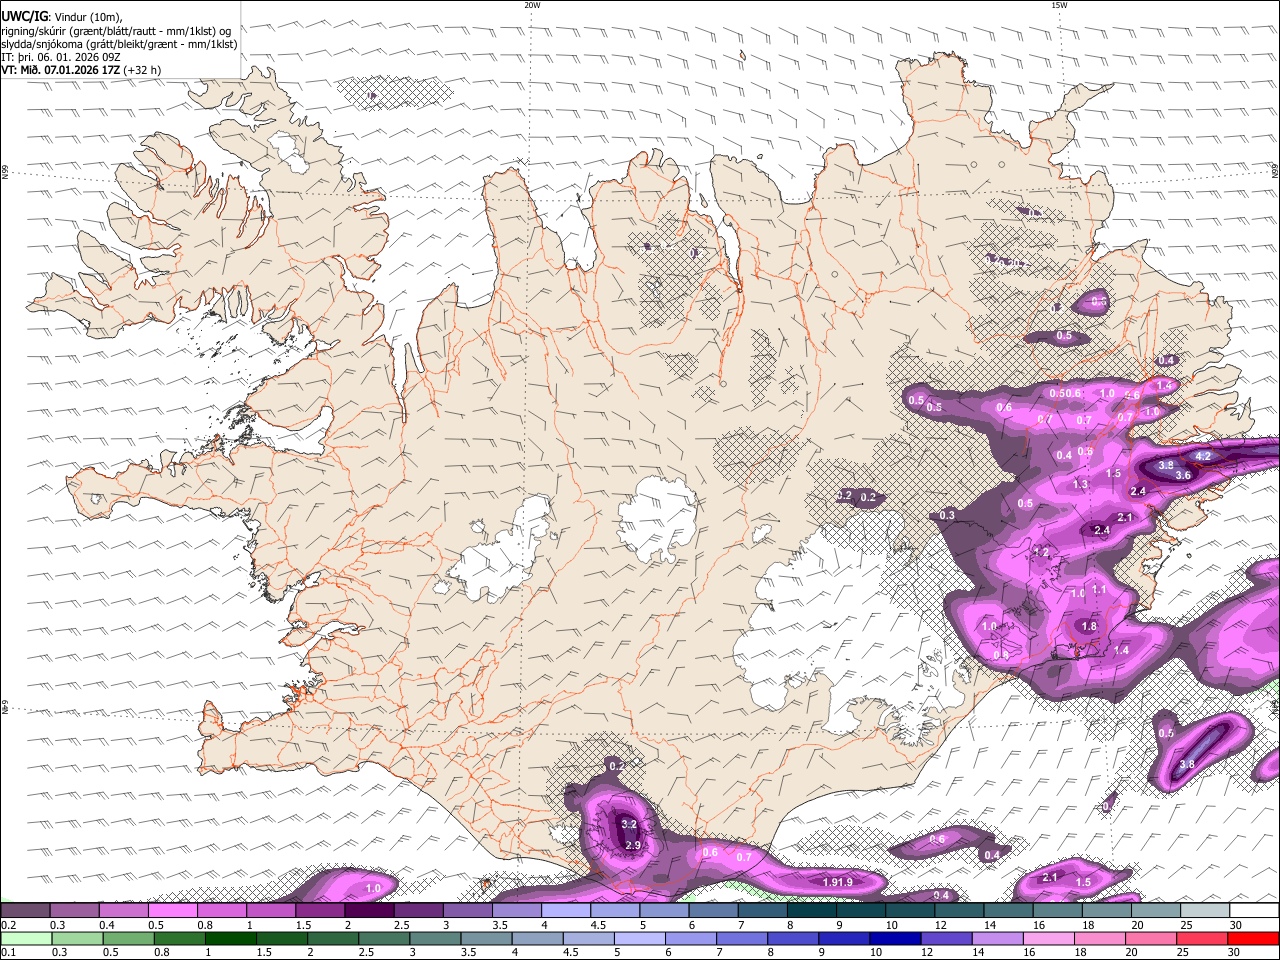Click the 'slydda/snjókoma' legend description line

[x=119, y=43]
